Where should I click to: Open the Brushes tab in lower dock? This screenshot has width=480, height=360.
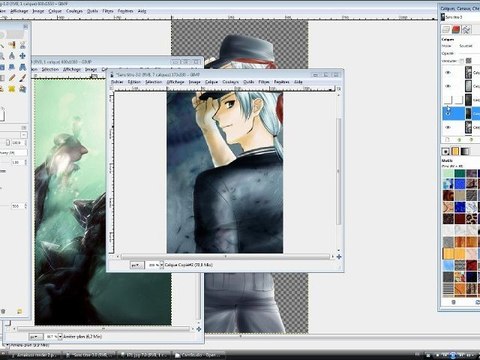pyautogui.click(x=446, y=152)
